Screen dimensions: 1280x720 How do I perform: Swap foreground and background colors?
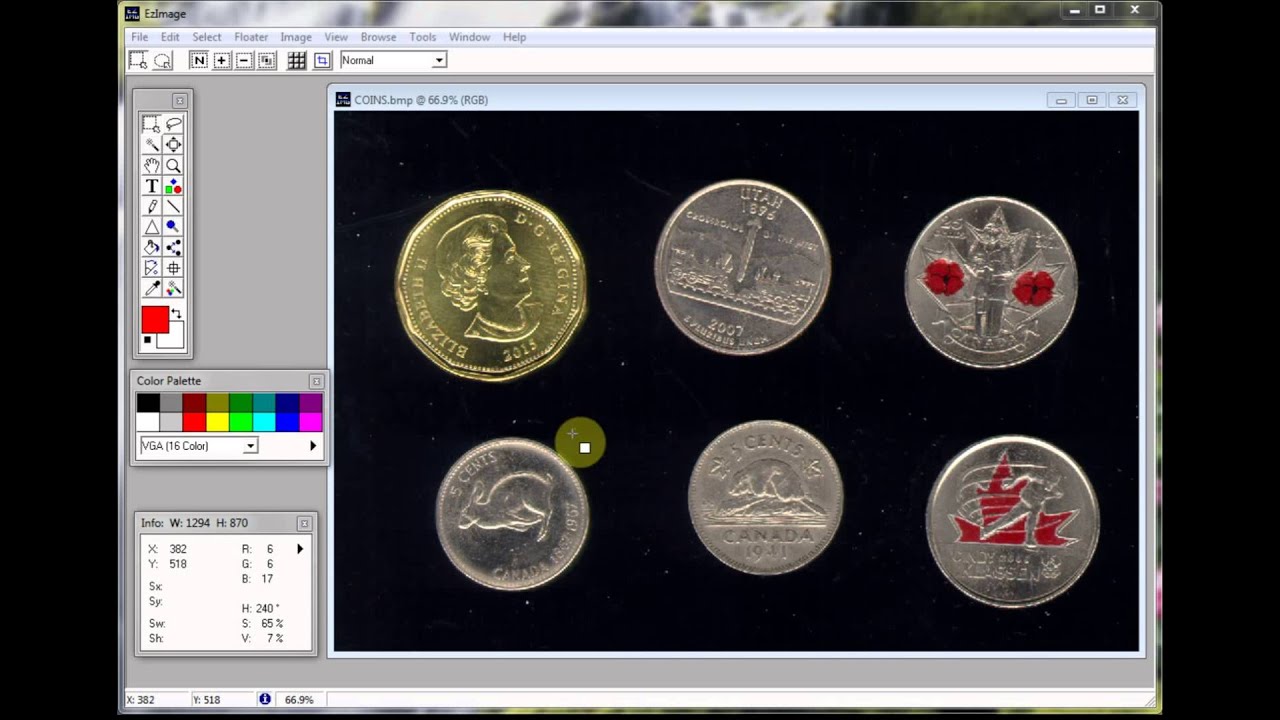(177, 314)
